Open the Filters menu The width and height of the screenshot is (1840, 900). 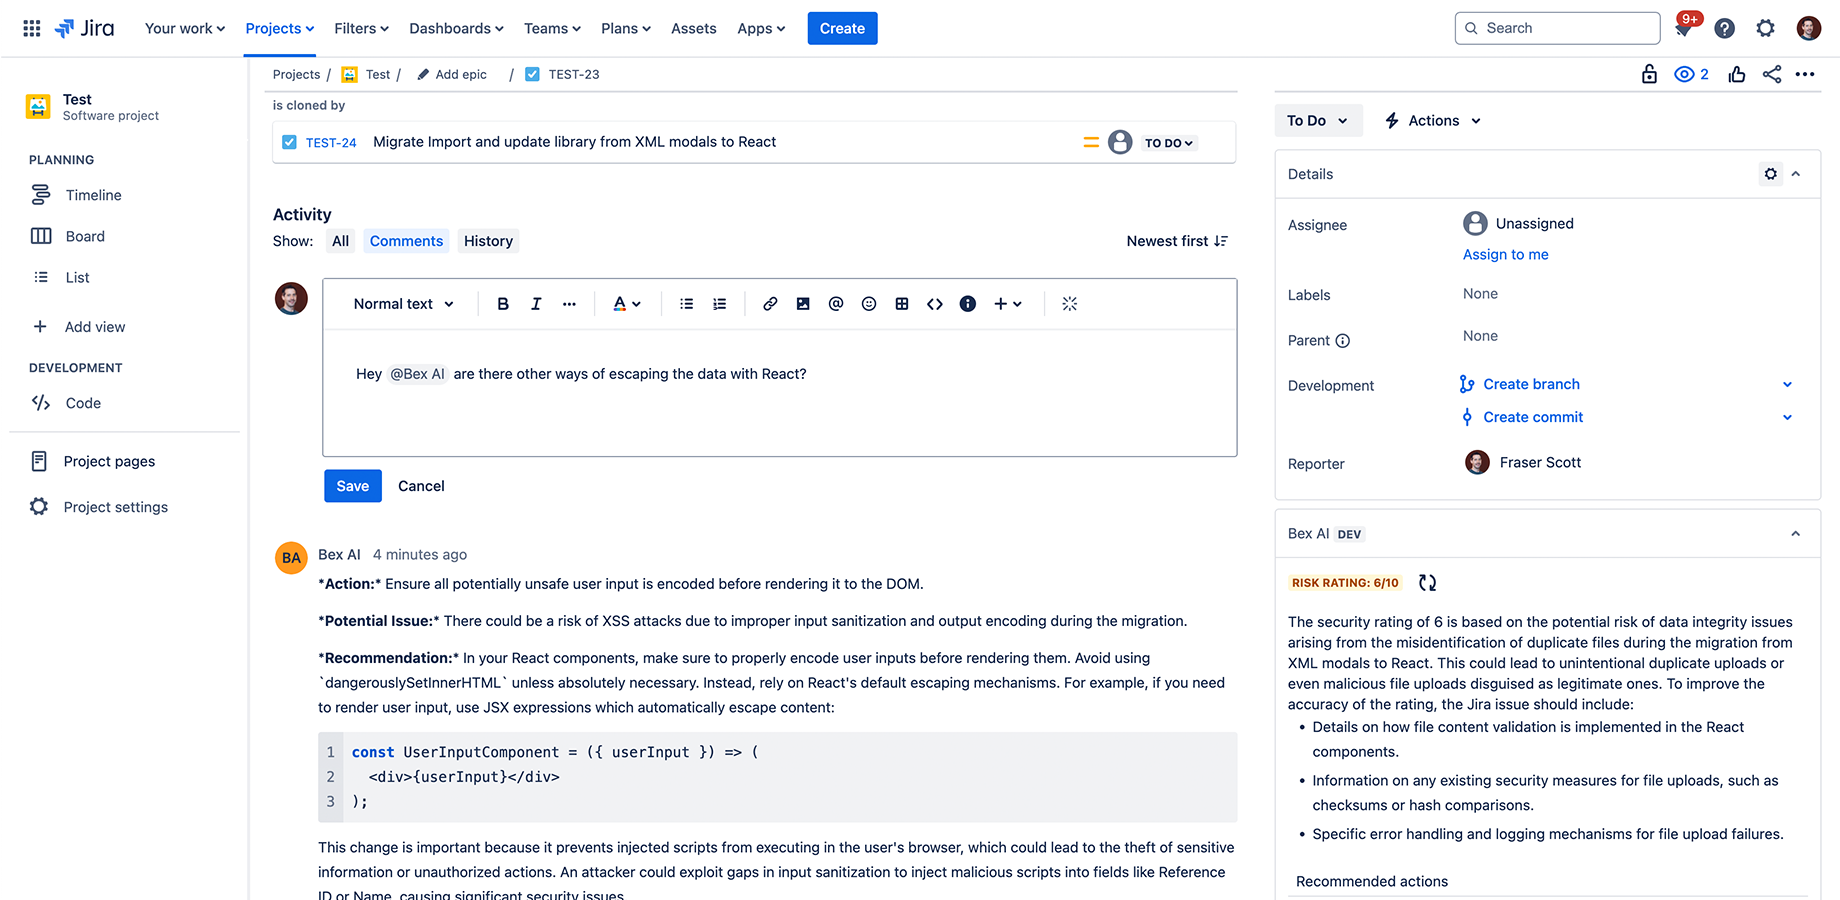362,28
